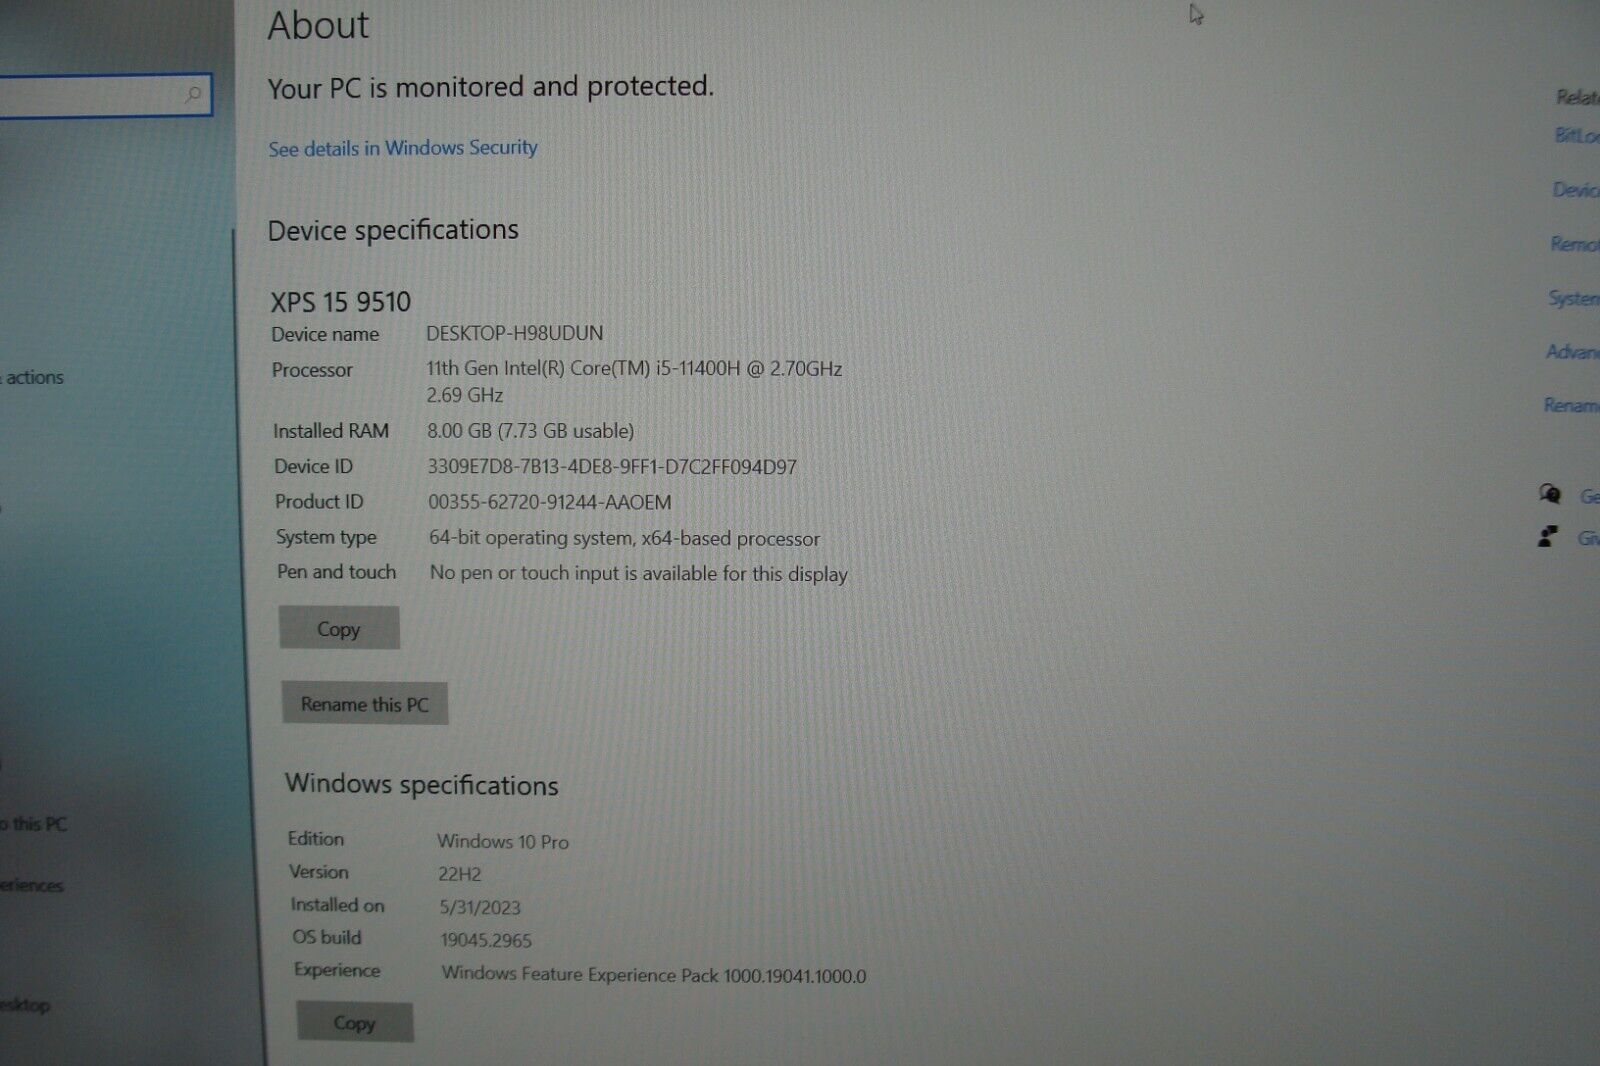Screen dimensions: 1600x1066
Task: Click the installed on date 5/31/2023
Action: (480, 907)
